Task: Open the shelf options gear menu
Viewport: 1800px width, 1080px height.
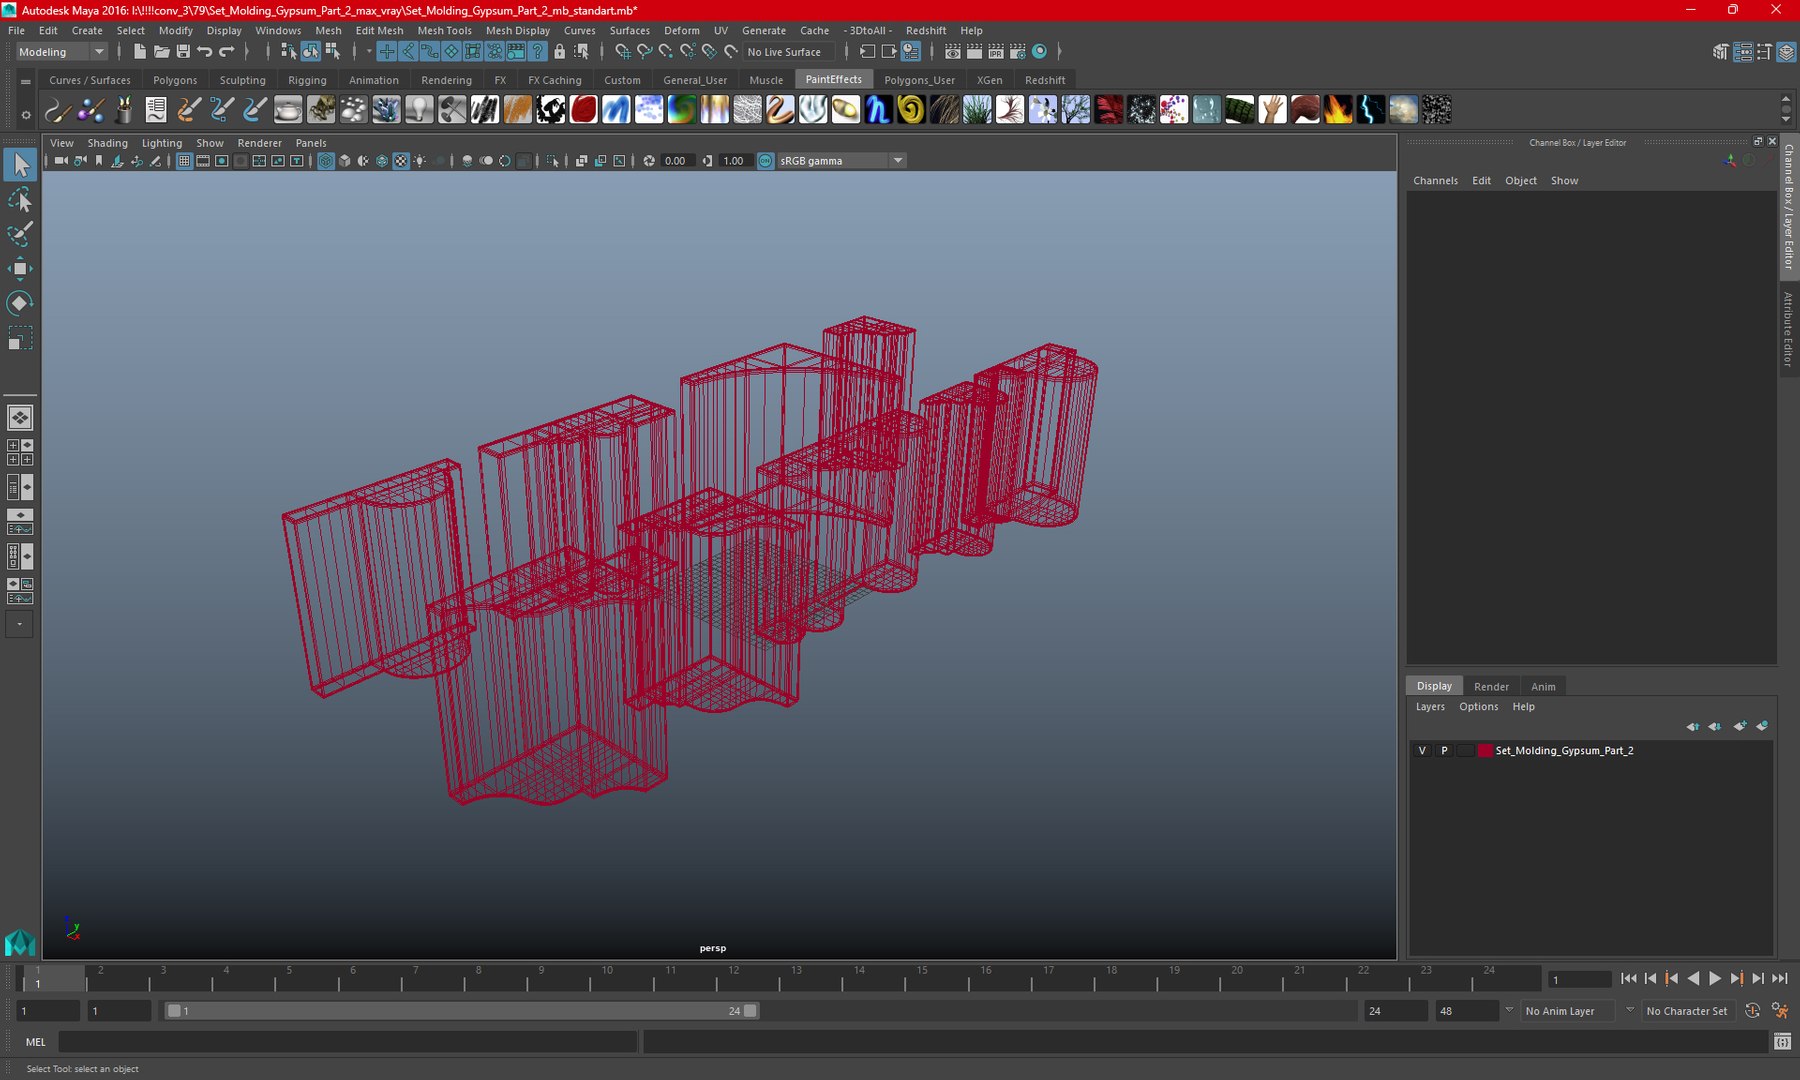Action: (x=26, y=115)
